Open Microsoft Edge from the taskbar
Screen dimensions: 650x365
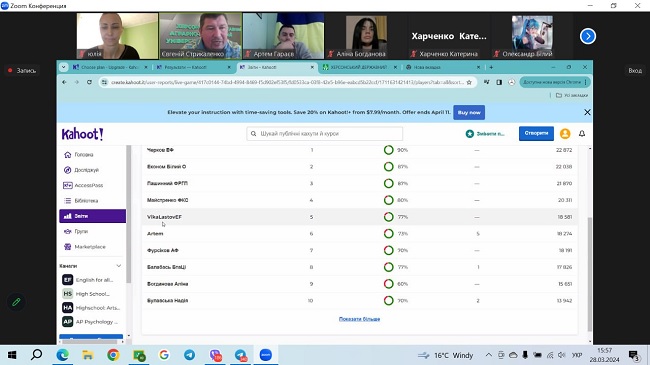pyautogui.click(x=63, y=355)
